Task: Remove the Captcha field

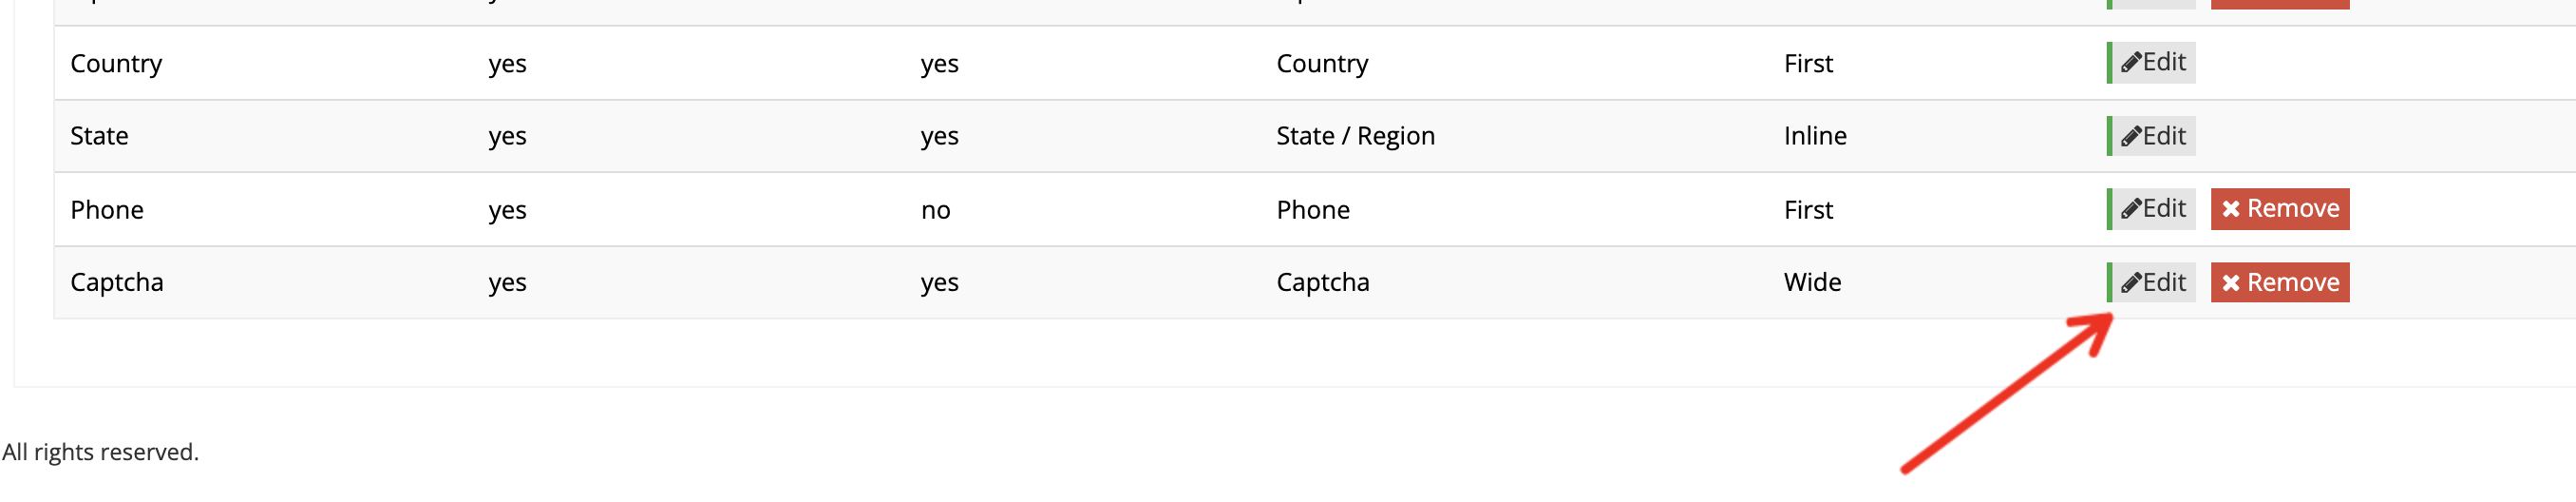Action: point(2280,283)
